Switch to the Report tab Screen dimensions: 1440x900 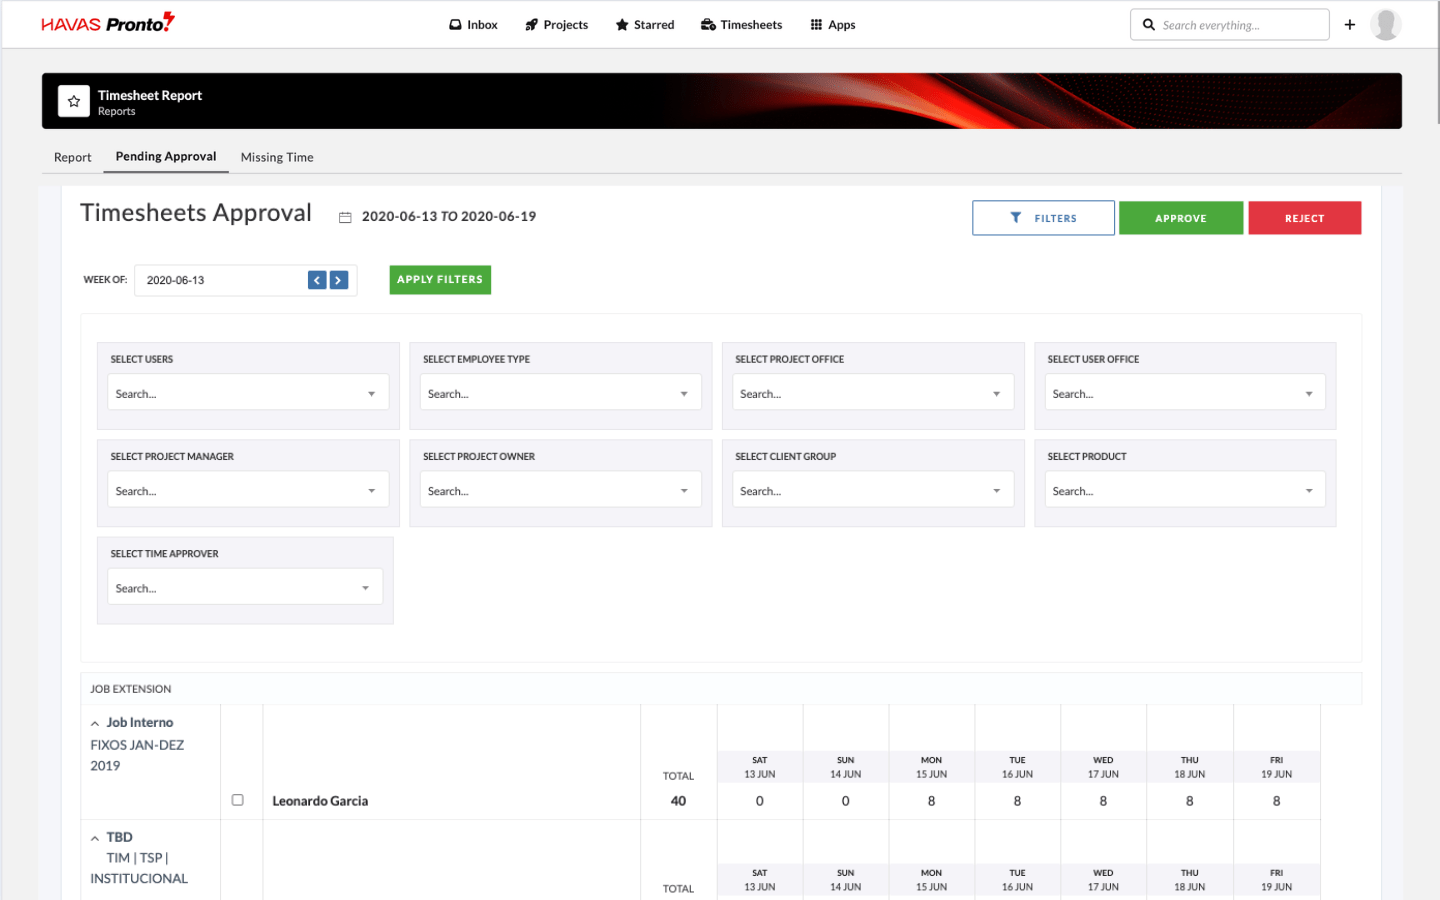point(72,157)
